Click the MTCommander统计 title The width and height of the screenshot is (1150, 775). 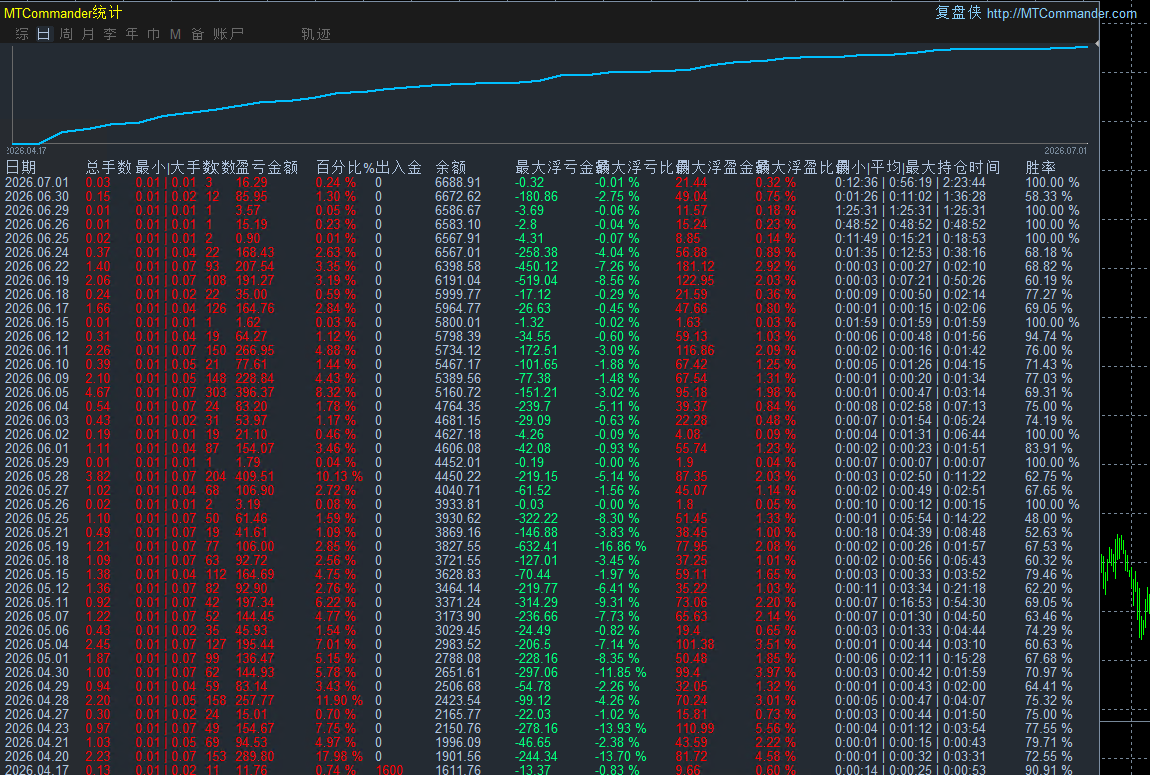click(x=63, y=12)
